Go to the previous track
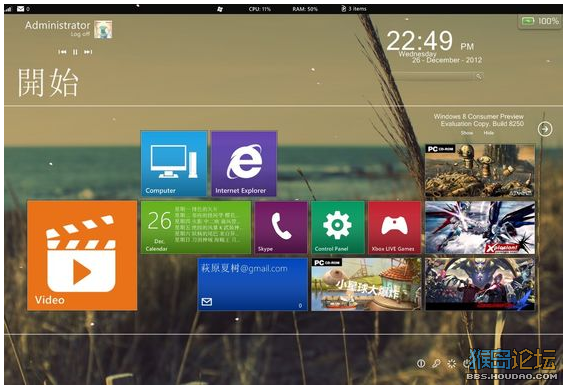The image size is (563, 385). 62,52
